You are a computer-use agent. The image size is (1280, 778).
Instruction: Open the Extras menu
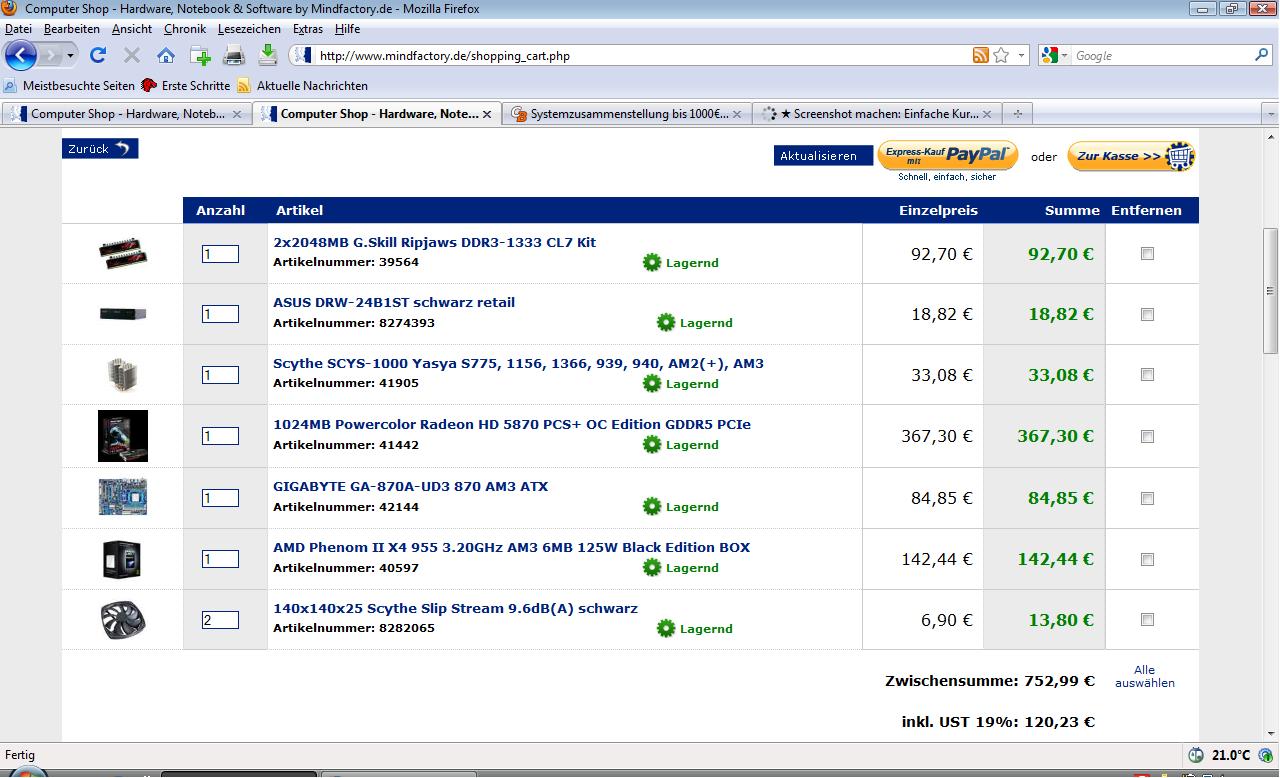(308, 29)
